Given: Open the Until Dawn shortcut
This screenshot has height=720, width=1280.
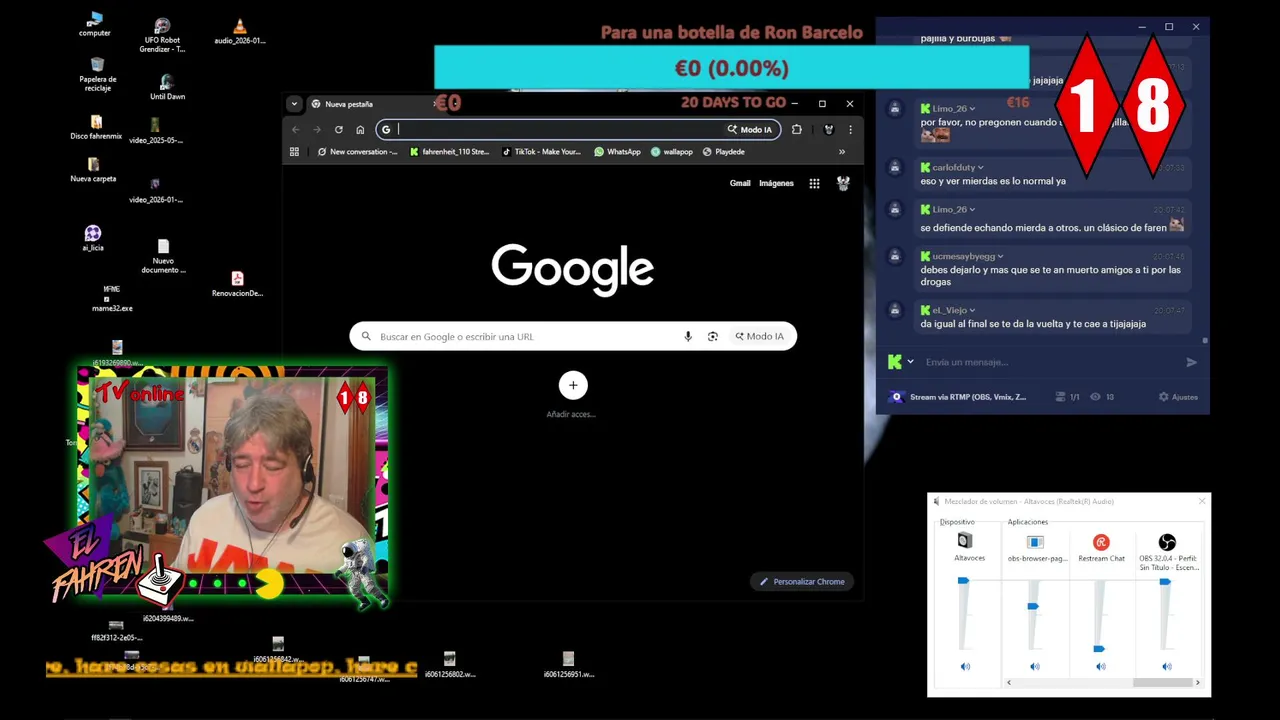Looking at the screenshot, I should 167,87.
